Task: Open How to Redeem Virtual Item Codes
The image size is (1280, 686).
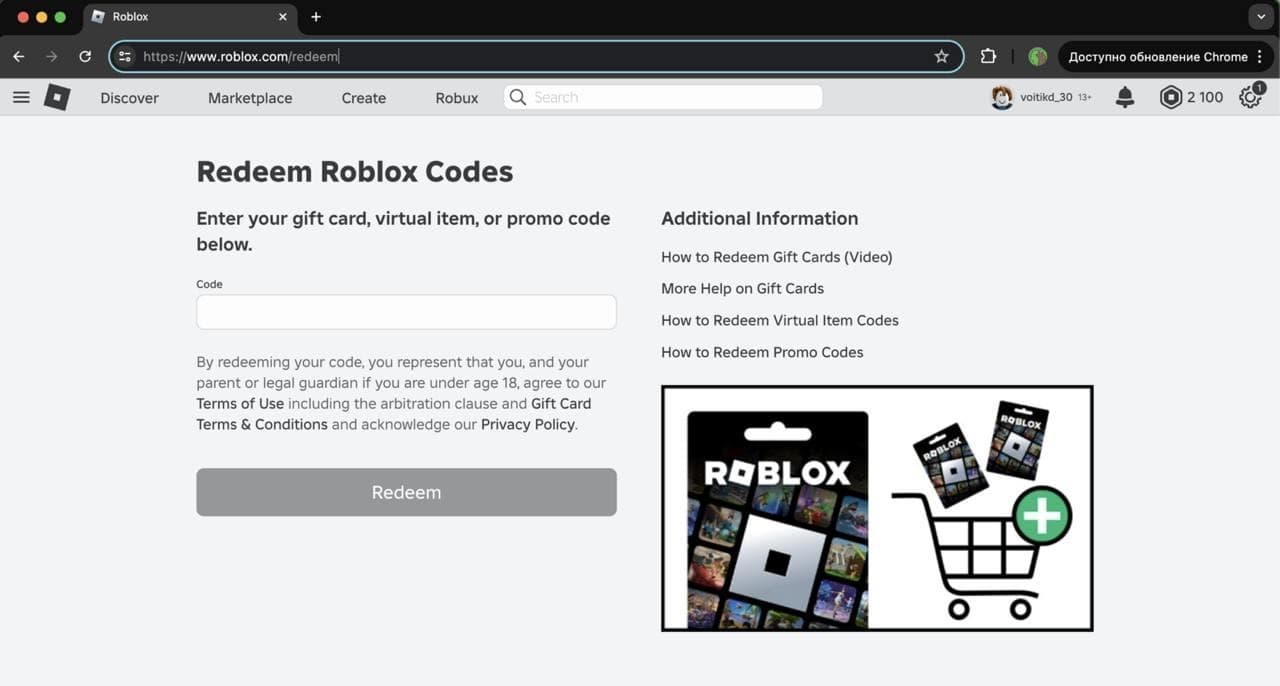Action: coord(780,321)
